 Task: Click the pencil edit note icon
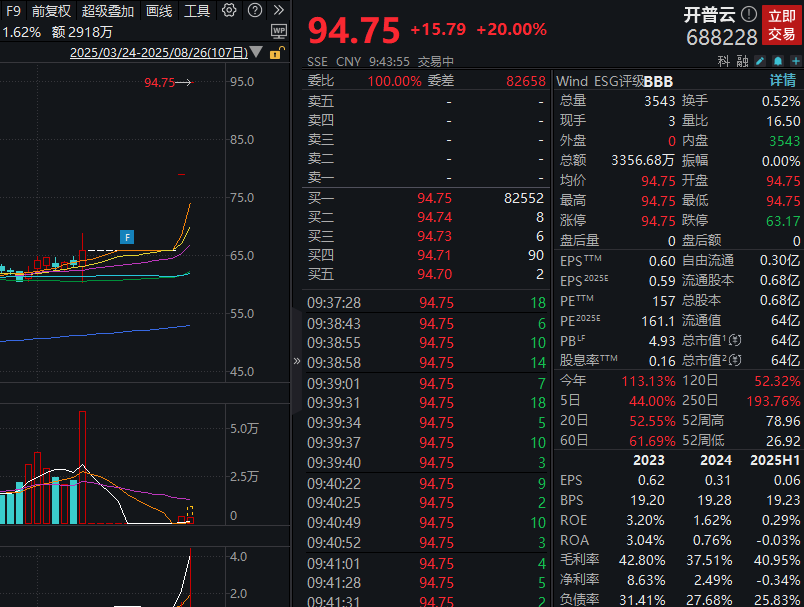pos(760,61)
